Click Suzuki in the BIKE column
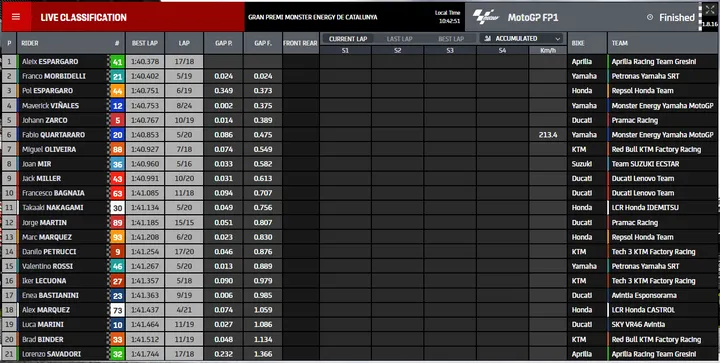Screen dimensions: 720x363 [x=582, y=164]
